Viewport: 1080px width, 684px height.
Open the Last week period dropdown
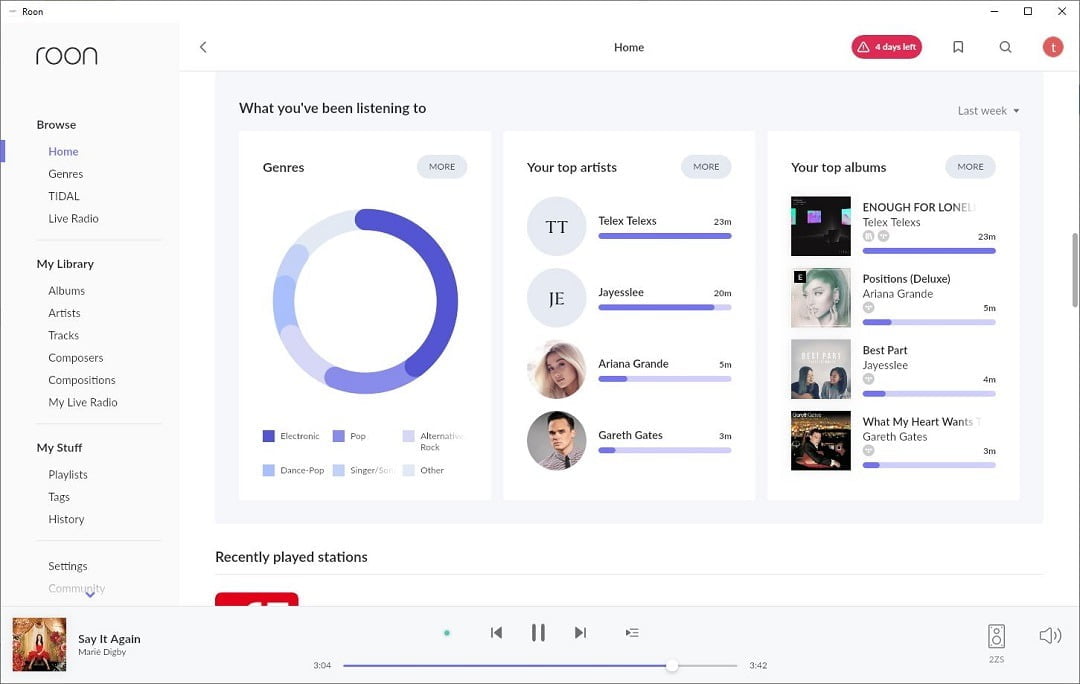coord(988,111)
